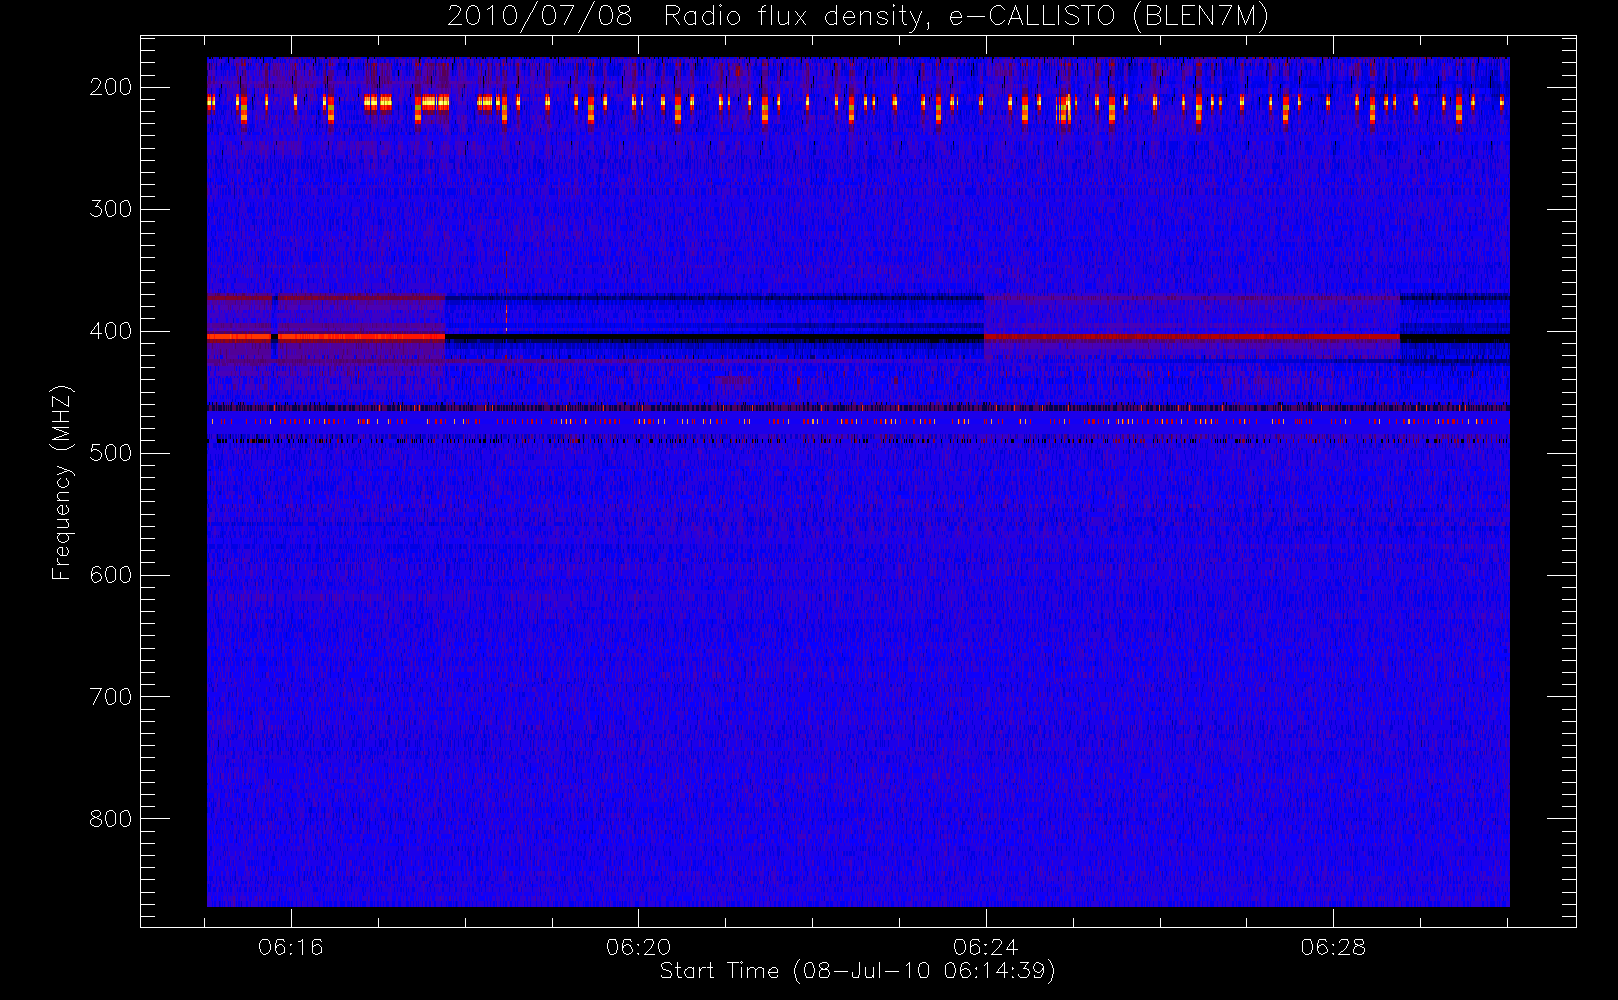1618x1000 pixels.
Task: Select the 200 frequency tick label
Action: pos(111,87)
